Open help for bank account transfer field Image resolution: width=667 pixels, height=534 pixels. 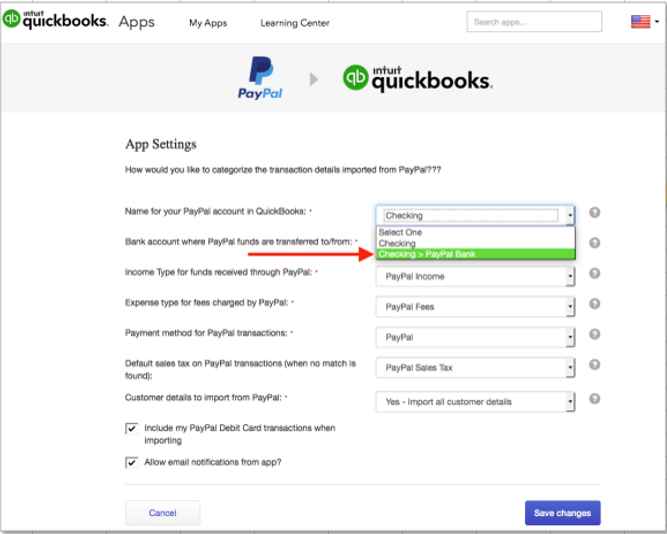[594, 243]
